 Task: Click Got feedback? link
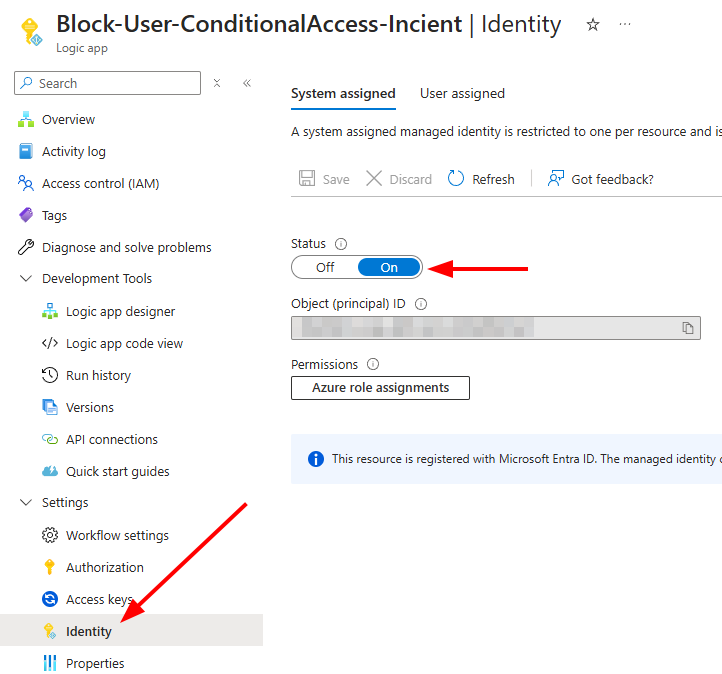coord(600,179)
